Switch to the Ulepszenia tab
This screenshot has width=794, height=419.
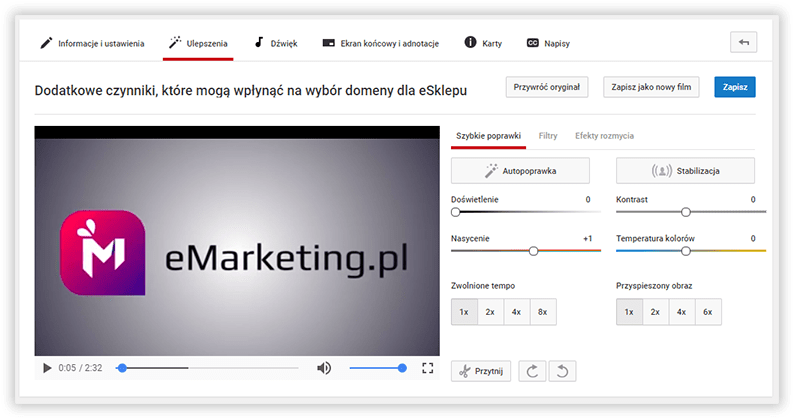coord(198,44)
